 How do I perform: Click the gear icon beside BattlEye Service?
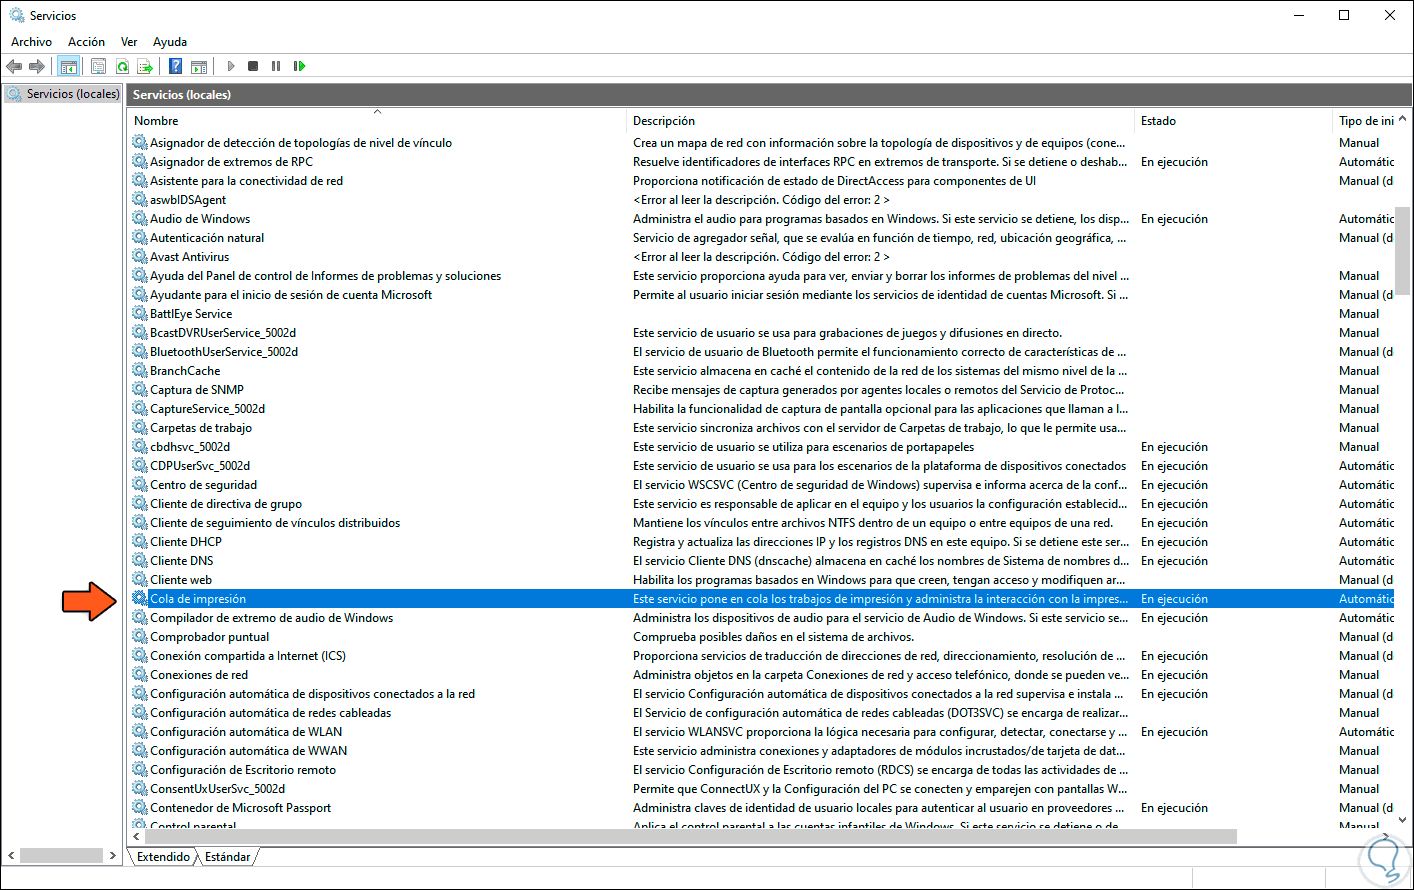(140, 314)
